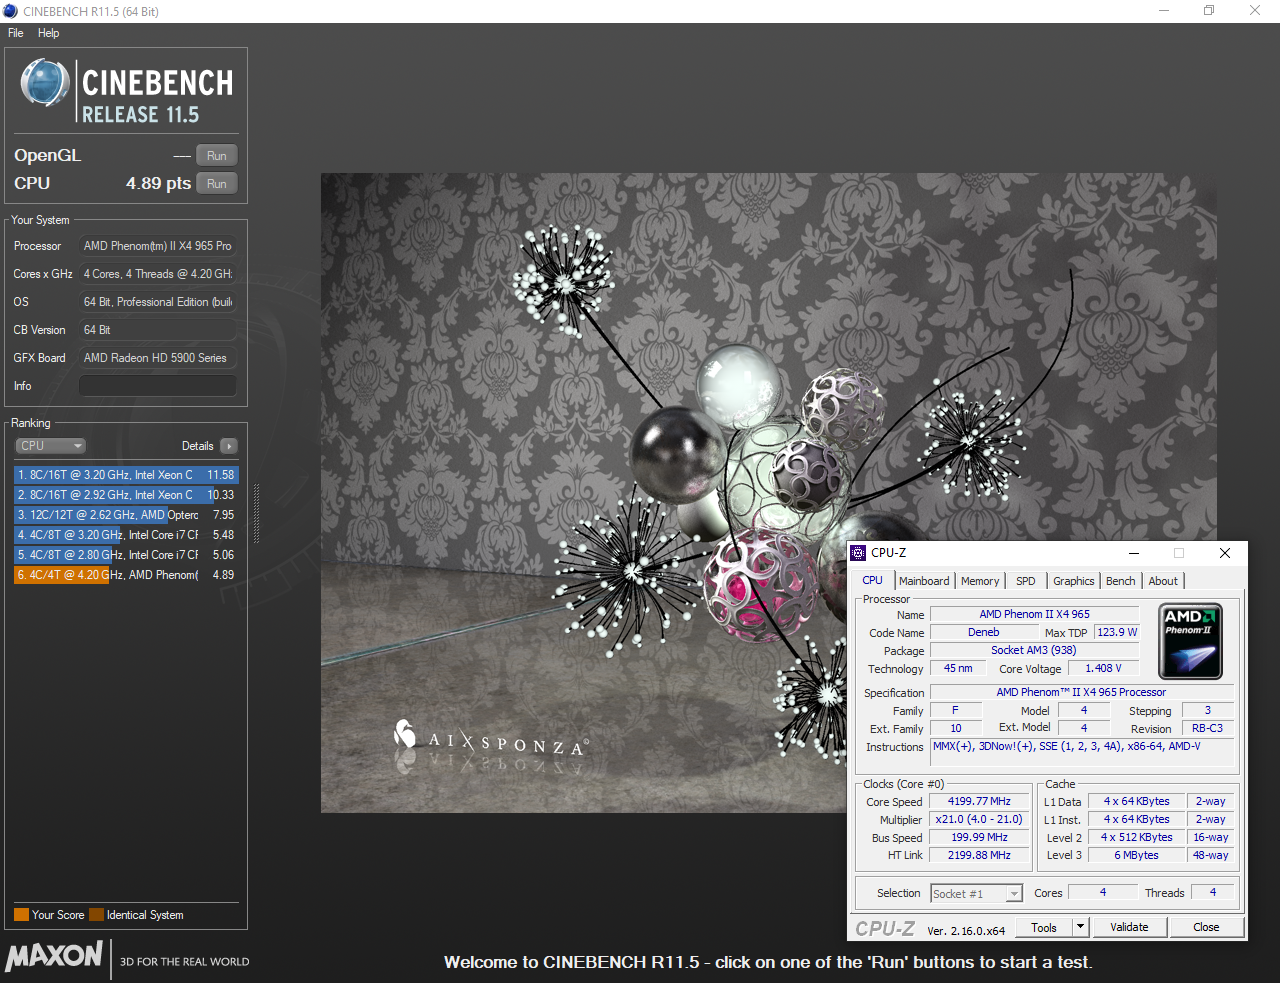
Task: Close the CPU-Z window with X
Action: tap(1224, 553)
